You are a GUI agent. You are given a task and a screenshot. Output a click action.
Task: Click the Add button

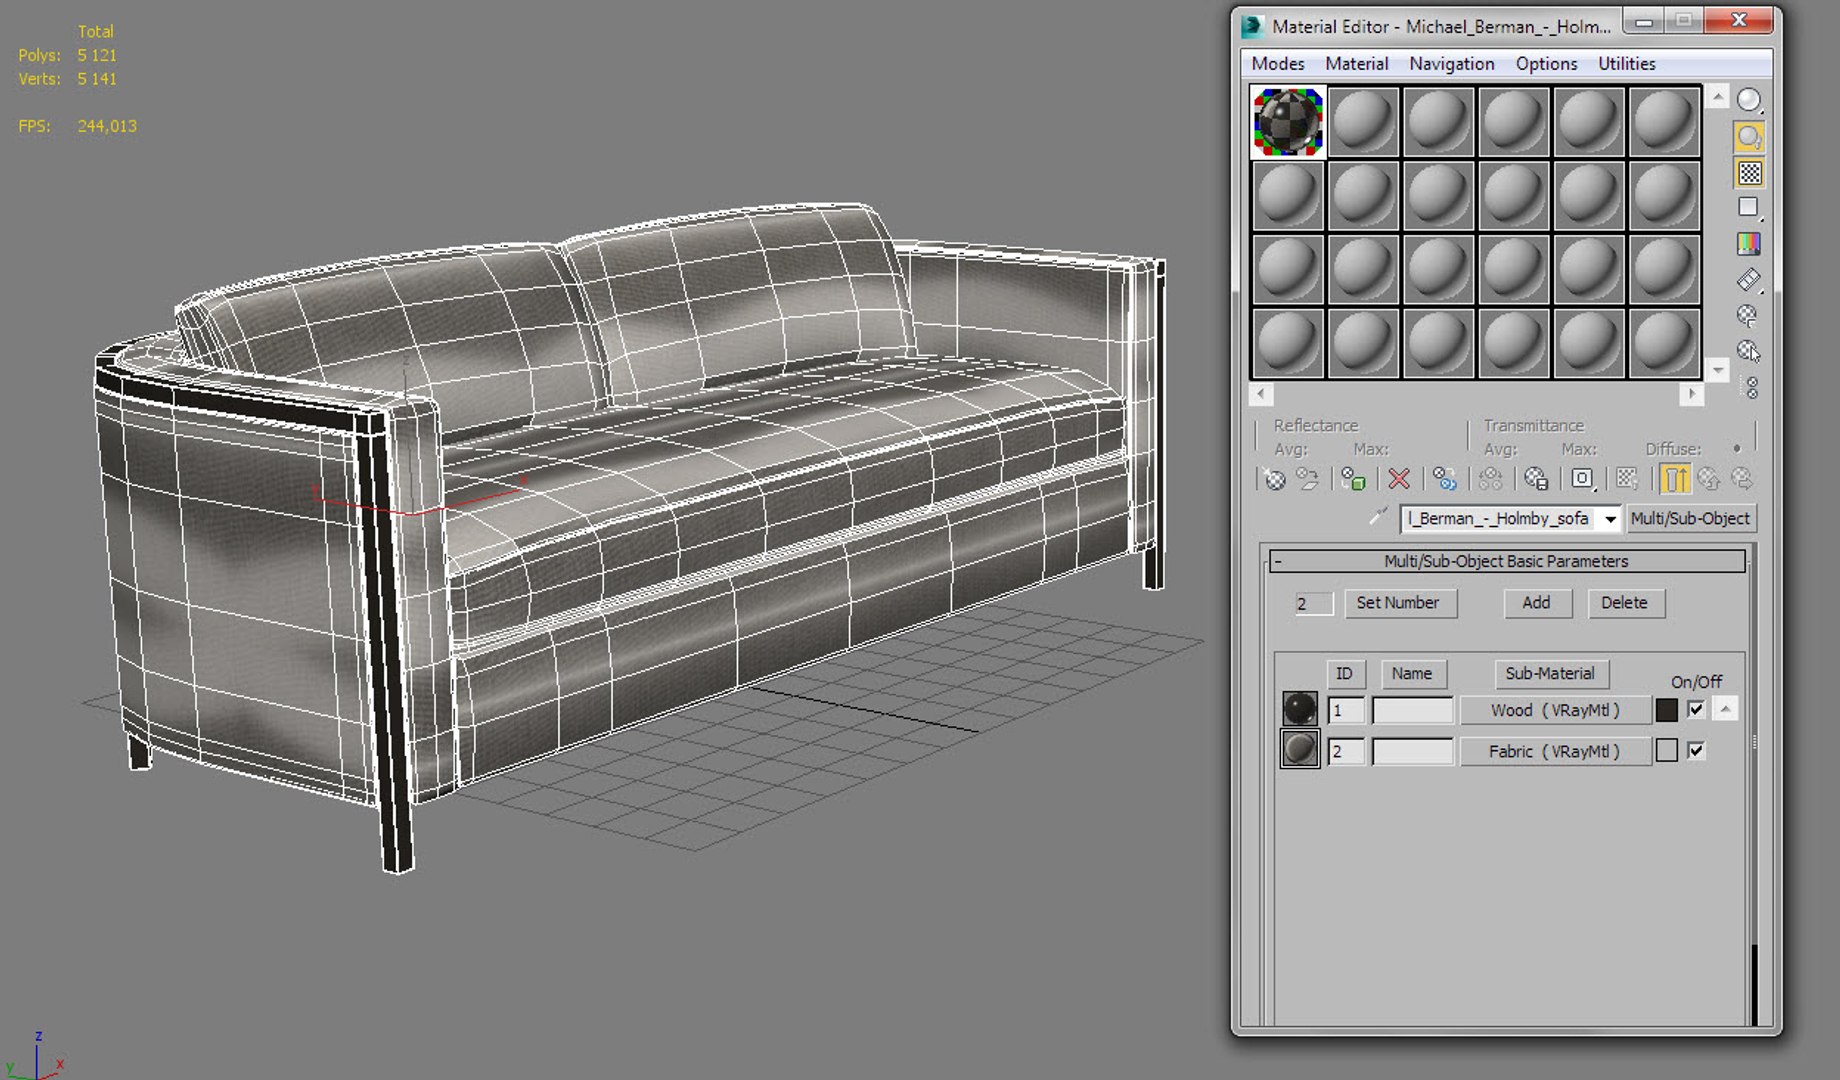click(x=1537, y=603)
